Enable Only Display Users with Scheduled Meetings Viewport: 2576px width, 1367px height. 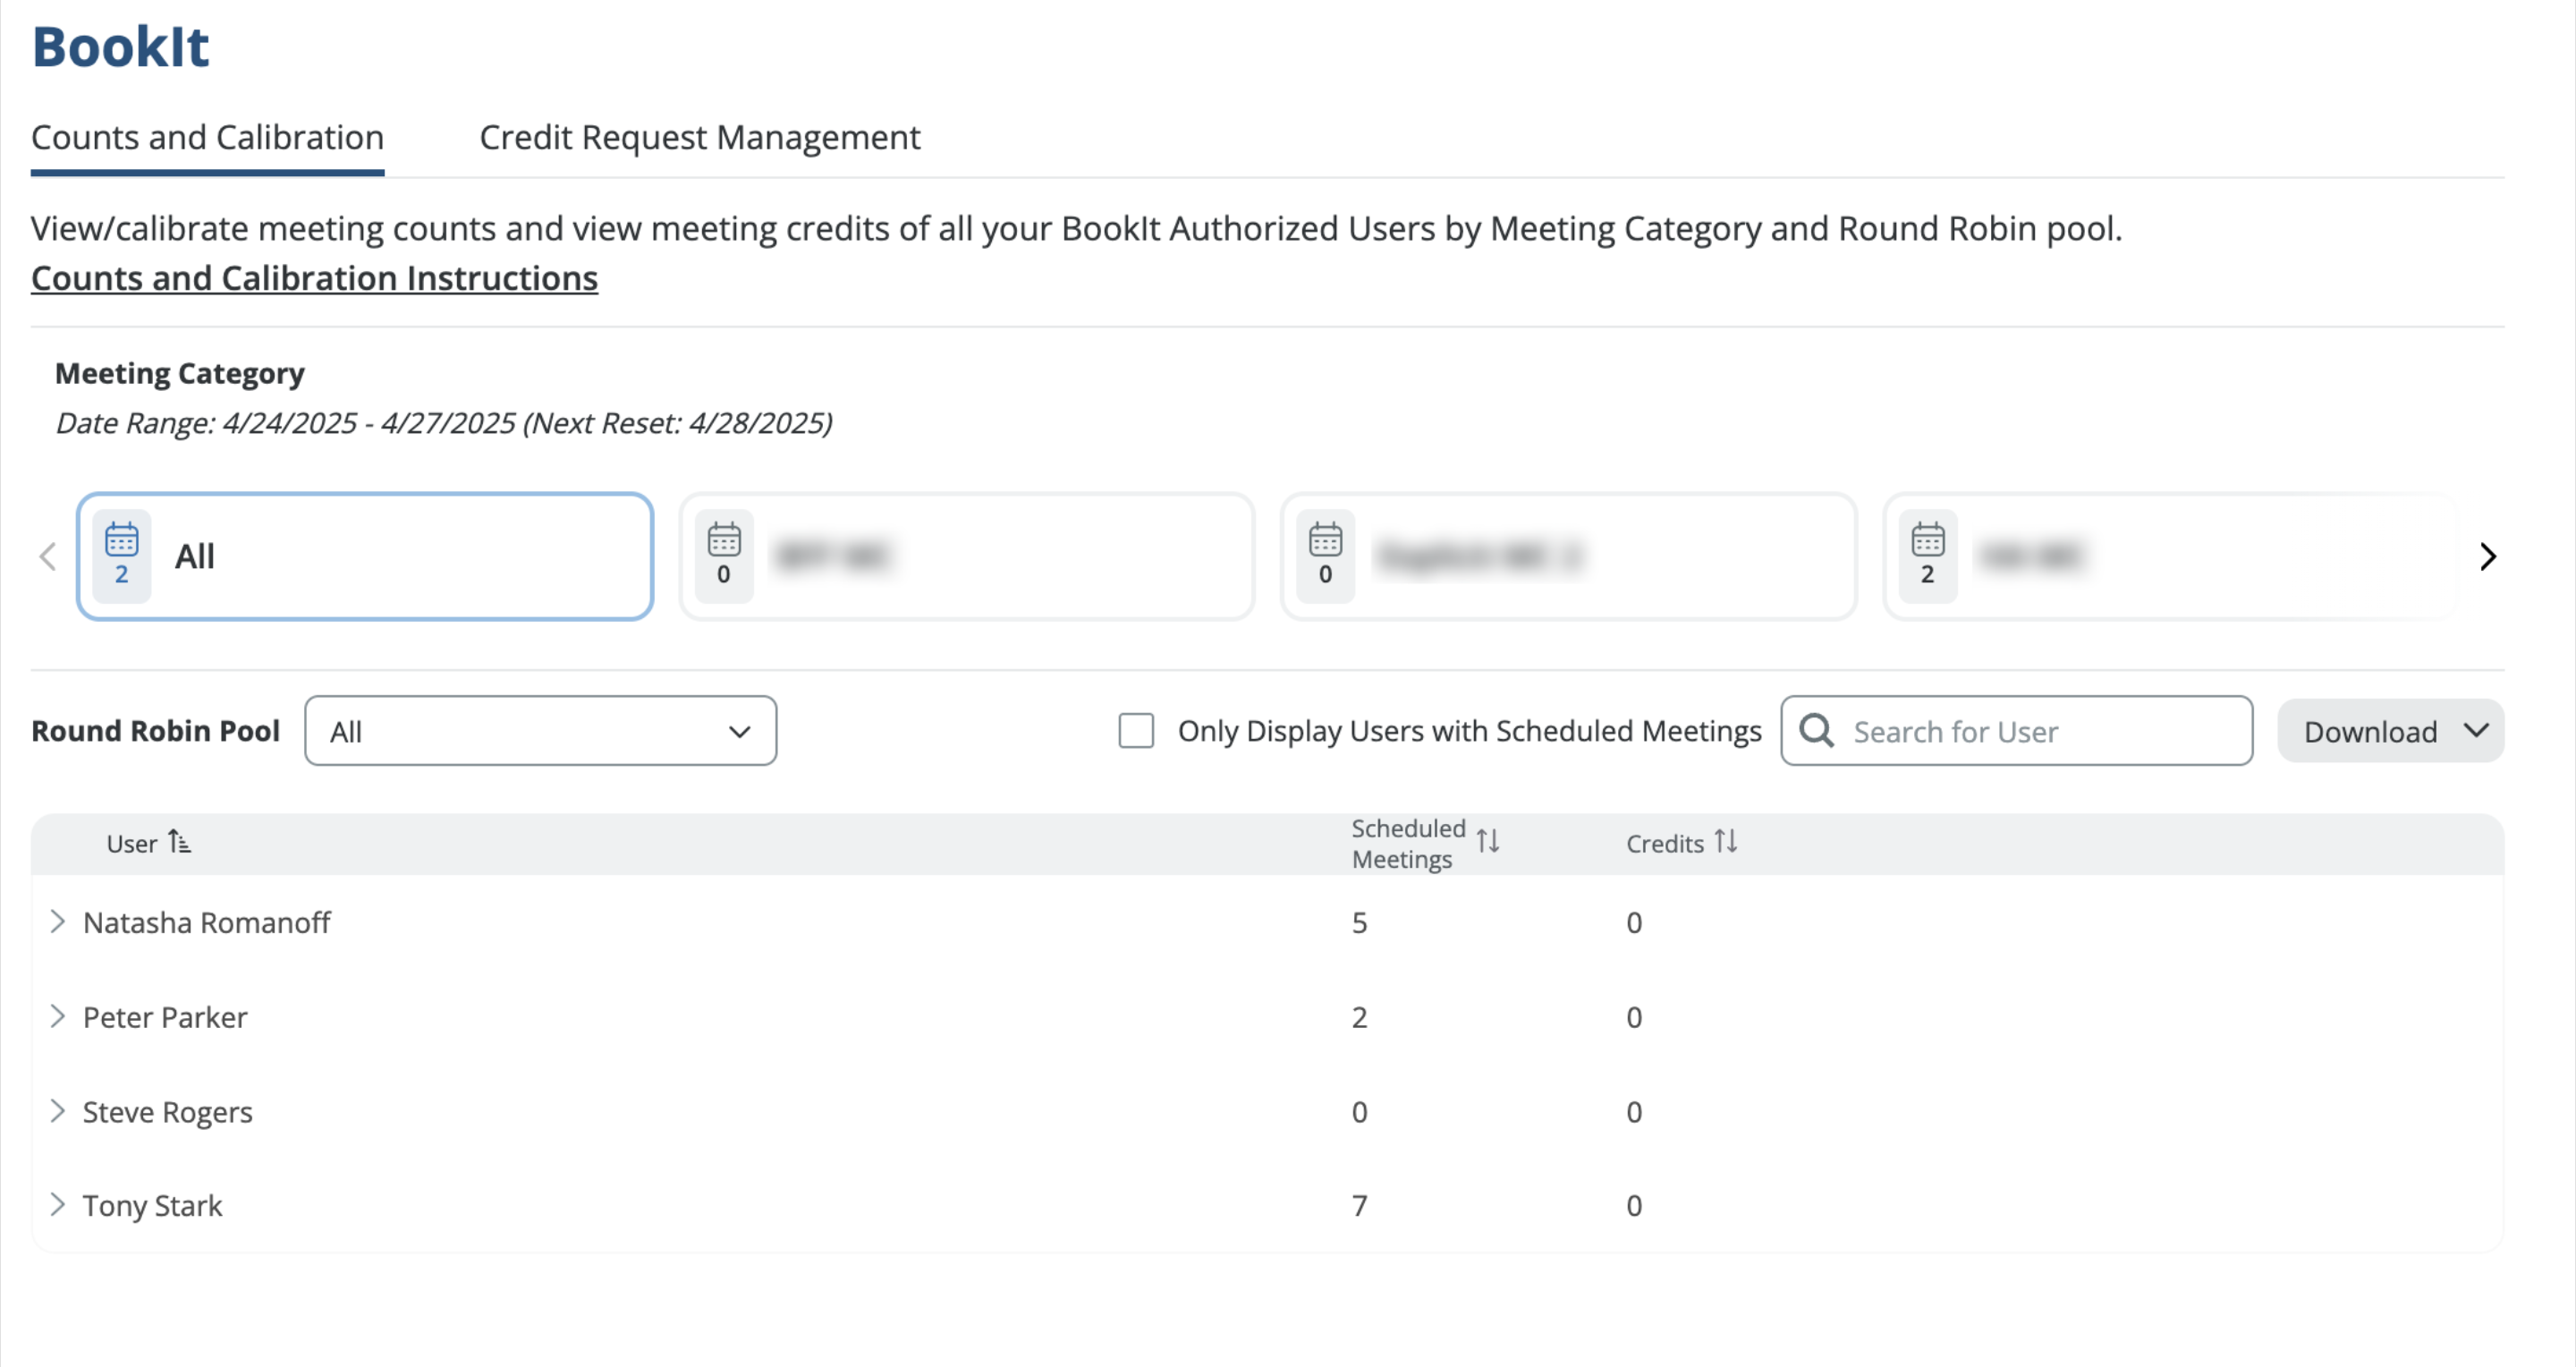[1136, 731]
